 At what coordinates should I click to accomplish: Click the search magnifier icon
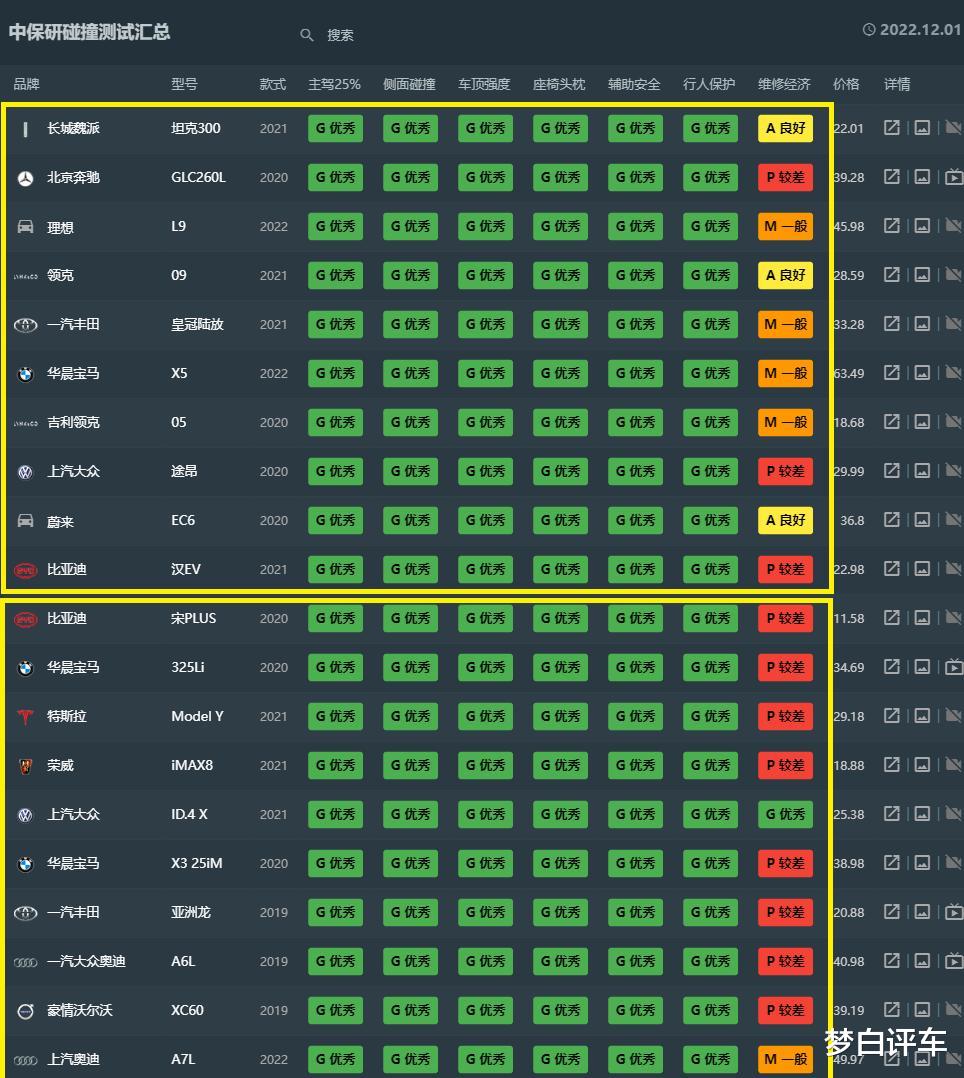307,34
